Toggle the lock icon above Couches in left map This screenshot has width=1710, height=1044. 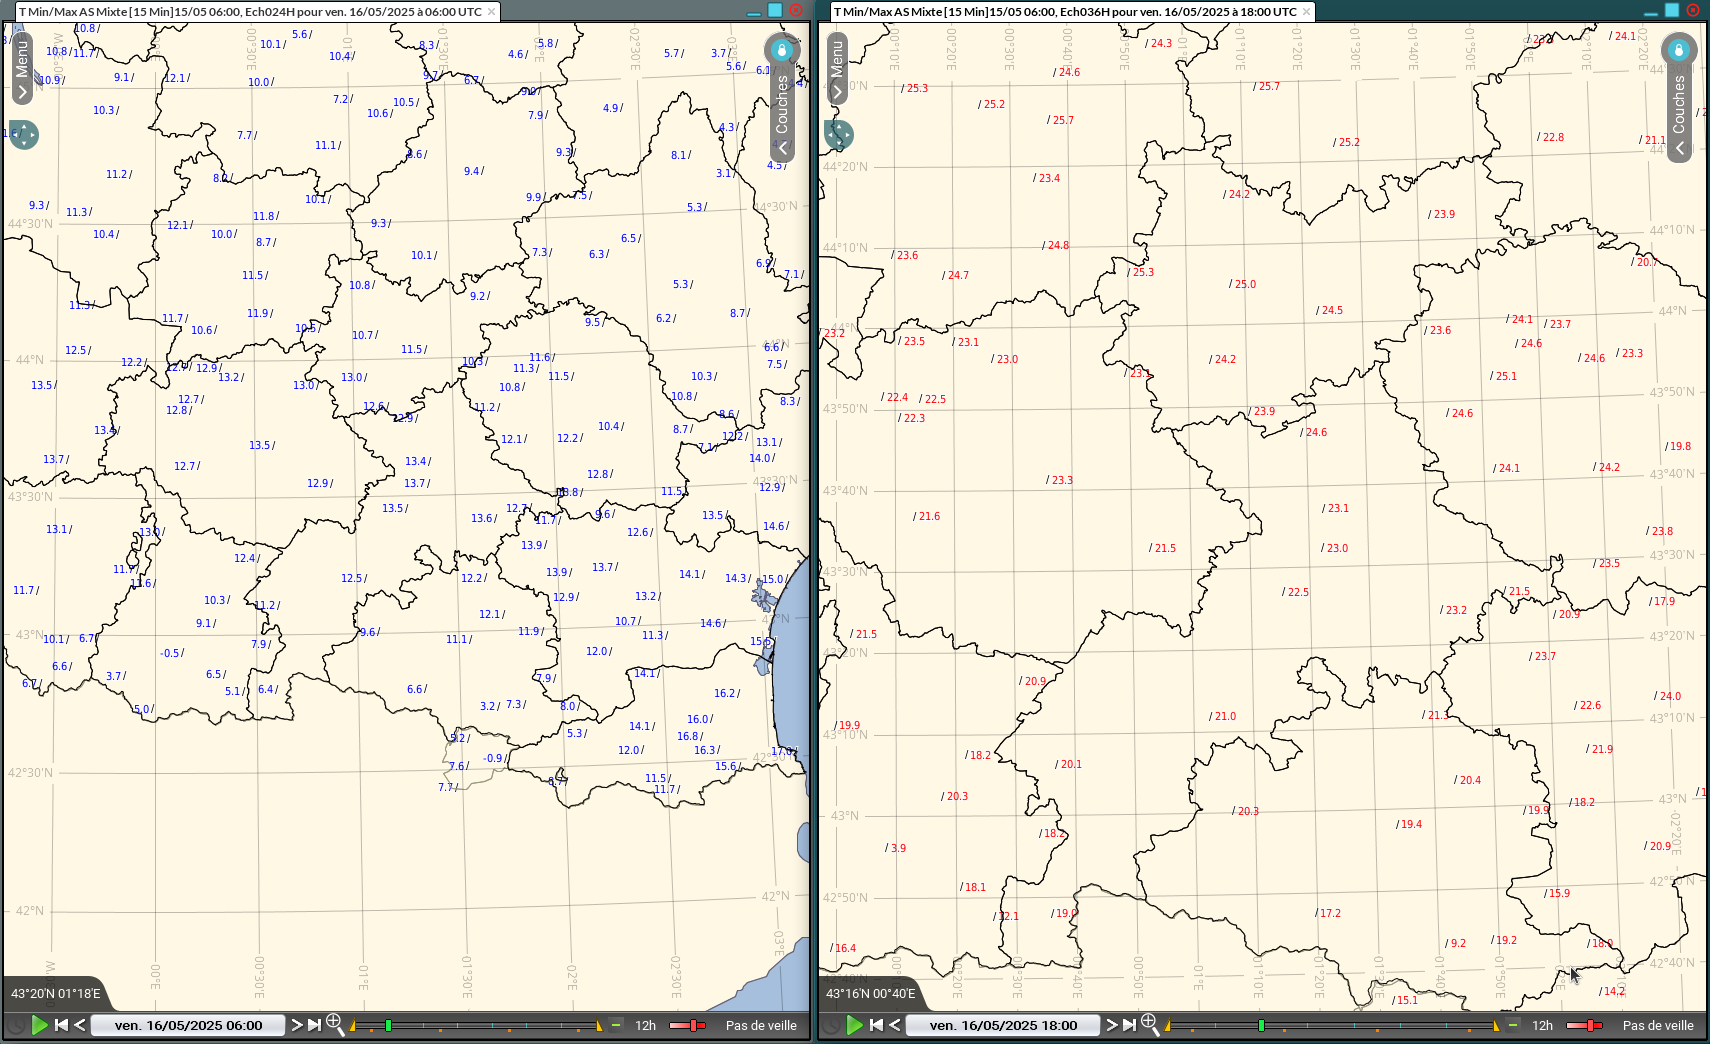click(x=782, y=50)
